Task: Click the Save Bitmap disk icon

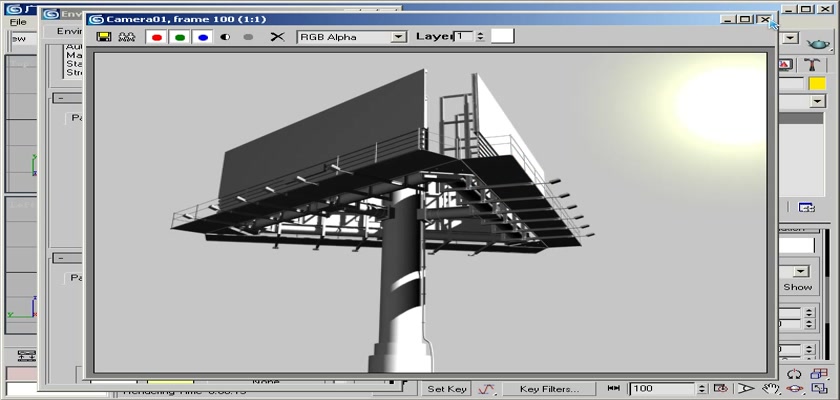Action: click(103, 37)
